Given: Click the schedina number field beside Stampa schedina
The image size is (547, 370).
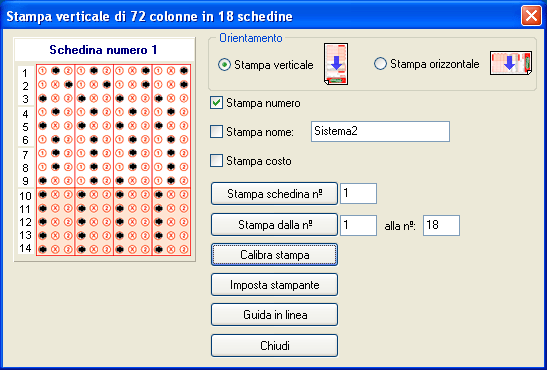Looking at the screenshot, I should tap(358, 194).
